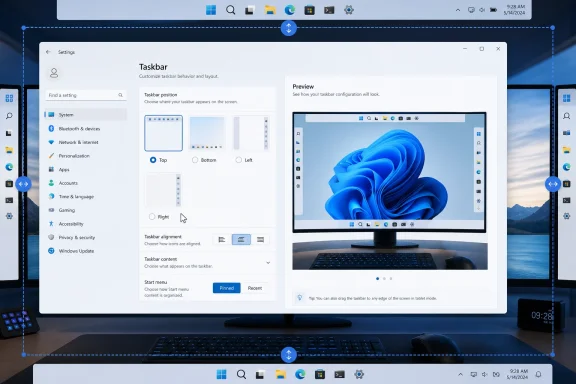
Task: Launch Microsoft Edge from the bottom taskbar
Action: pos(300,374)
